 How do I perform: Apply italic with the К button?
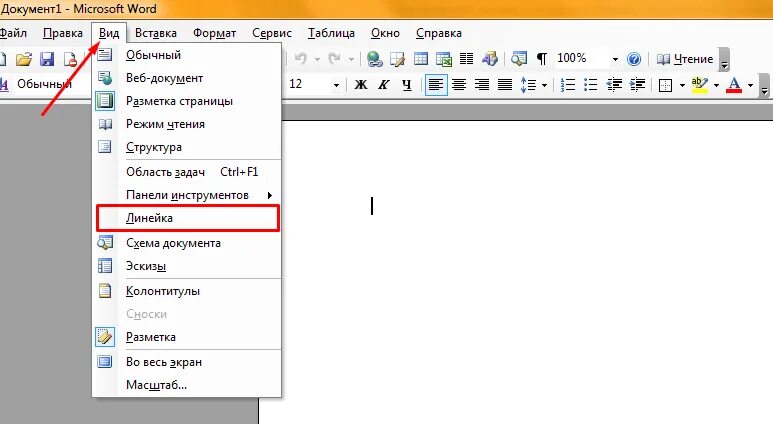(x=384, y=85)
